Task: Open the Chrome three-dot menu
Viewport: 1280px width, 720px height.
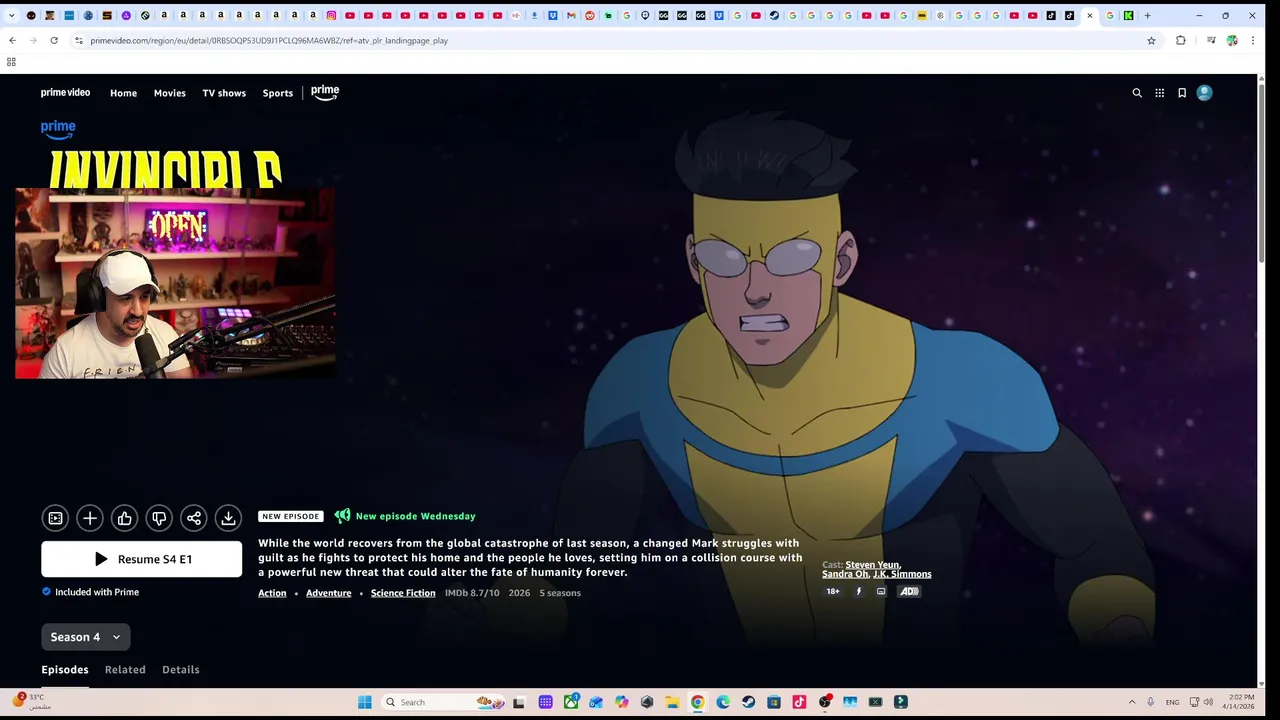Action: coord(1253,40)
